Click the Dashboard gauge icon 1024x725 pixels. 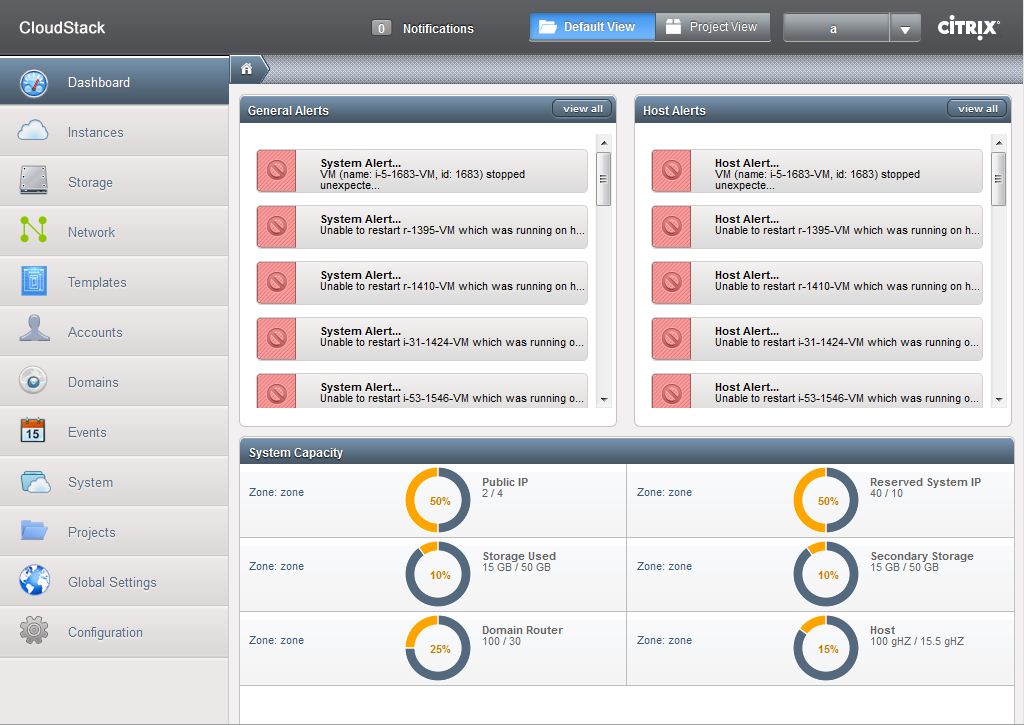pos(33,83)
